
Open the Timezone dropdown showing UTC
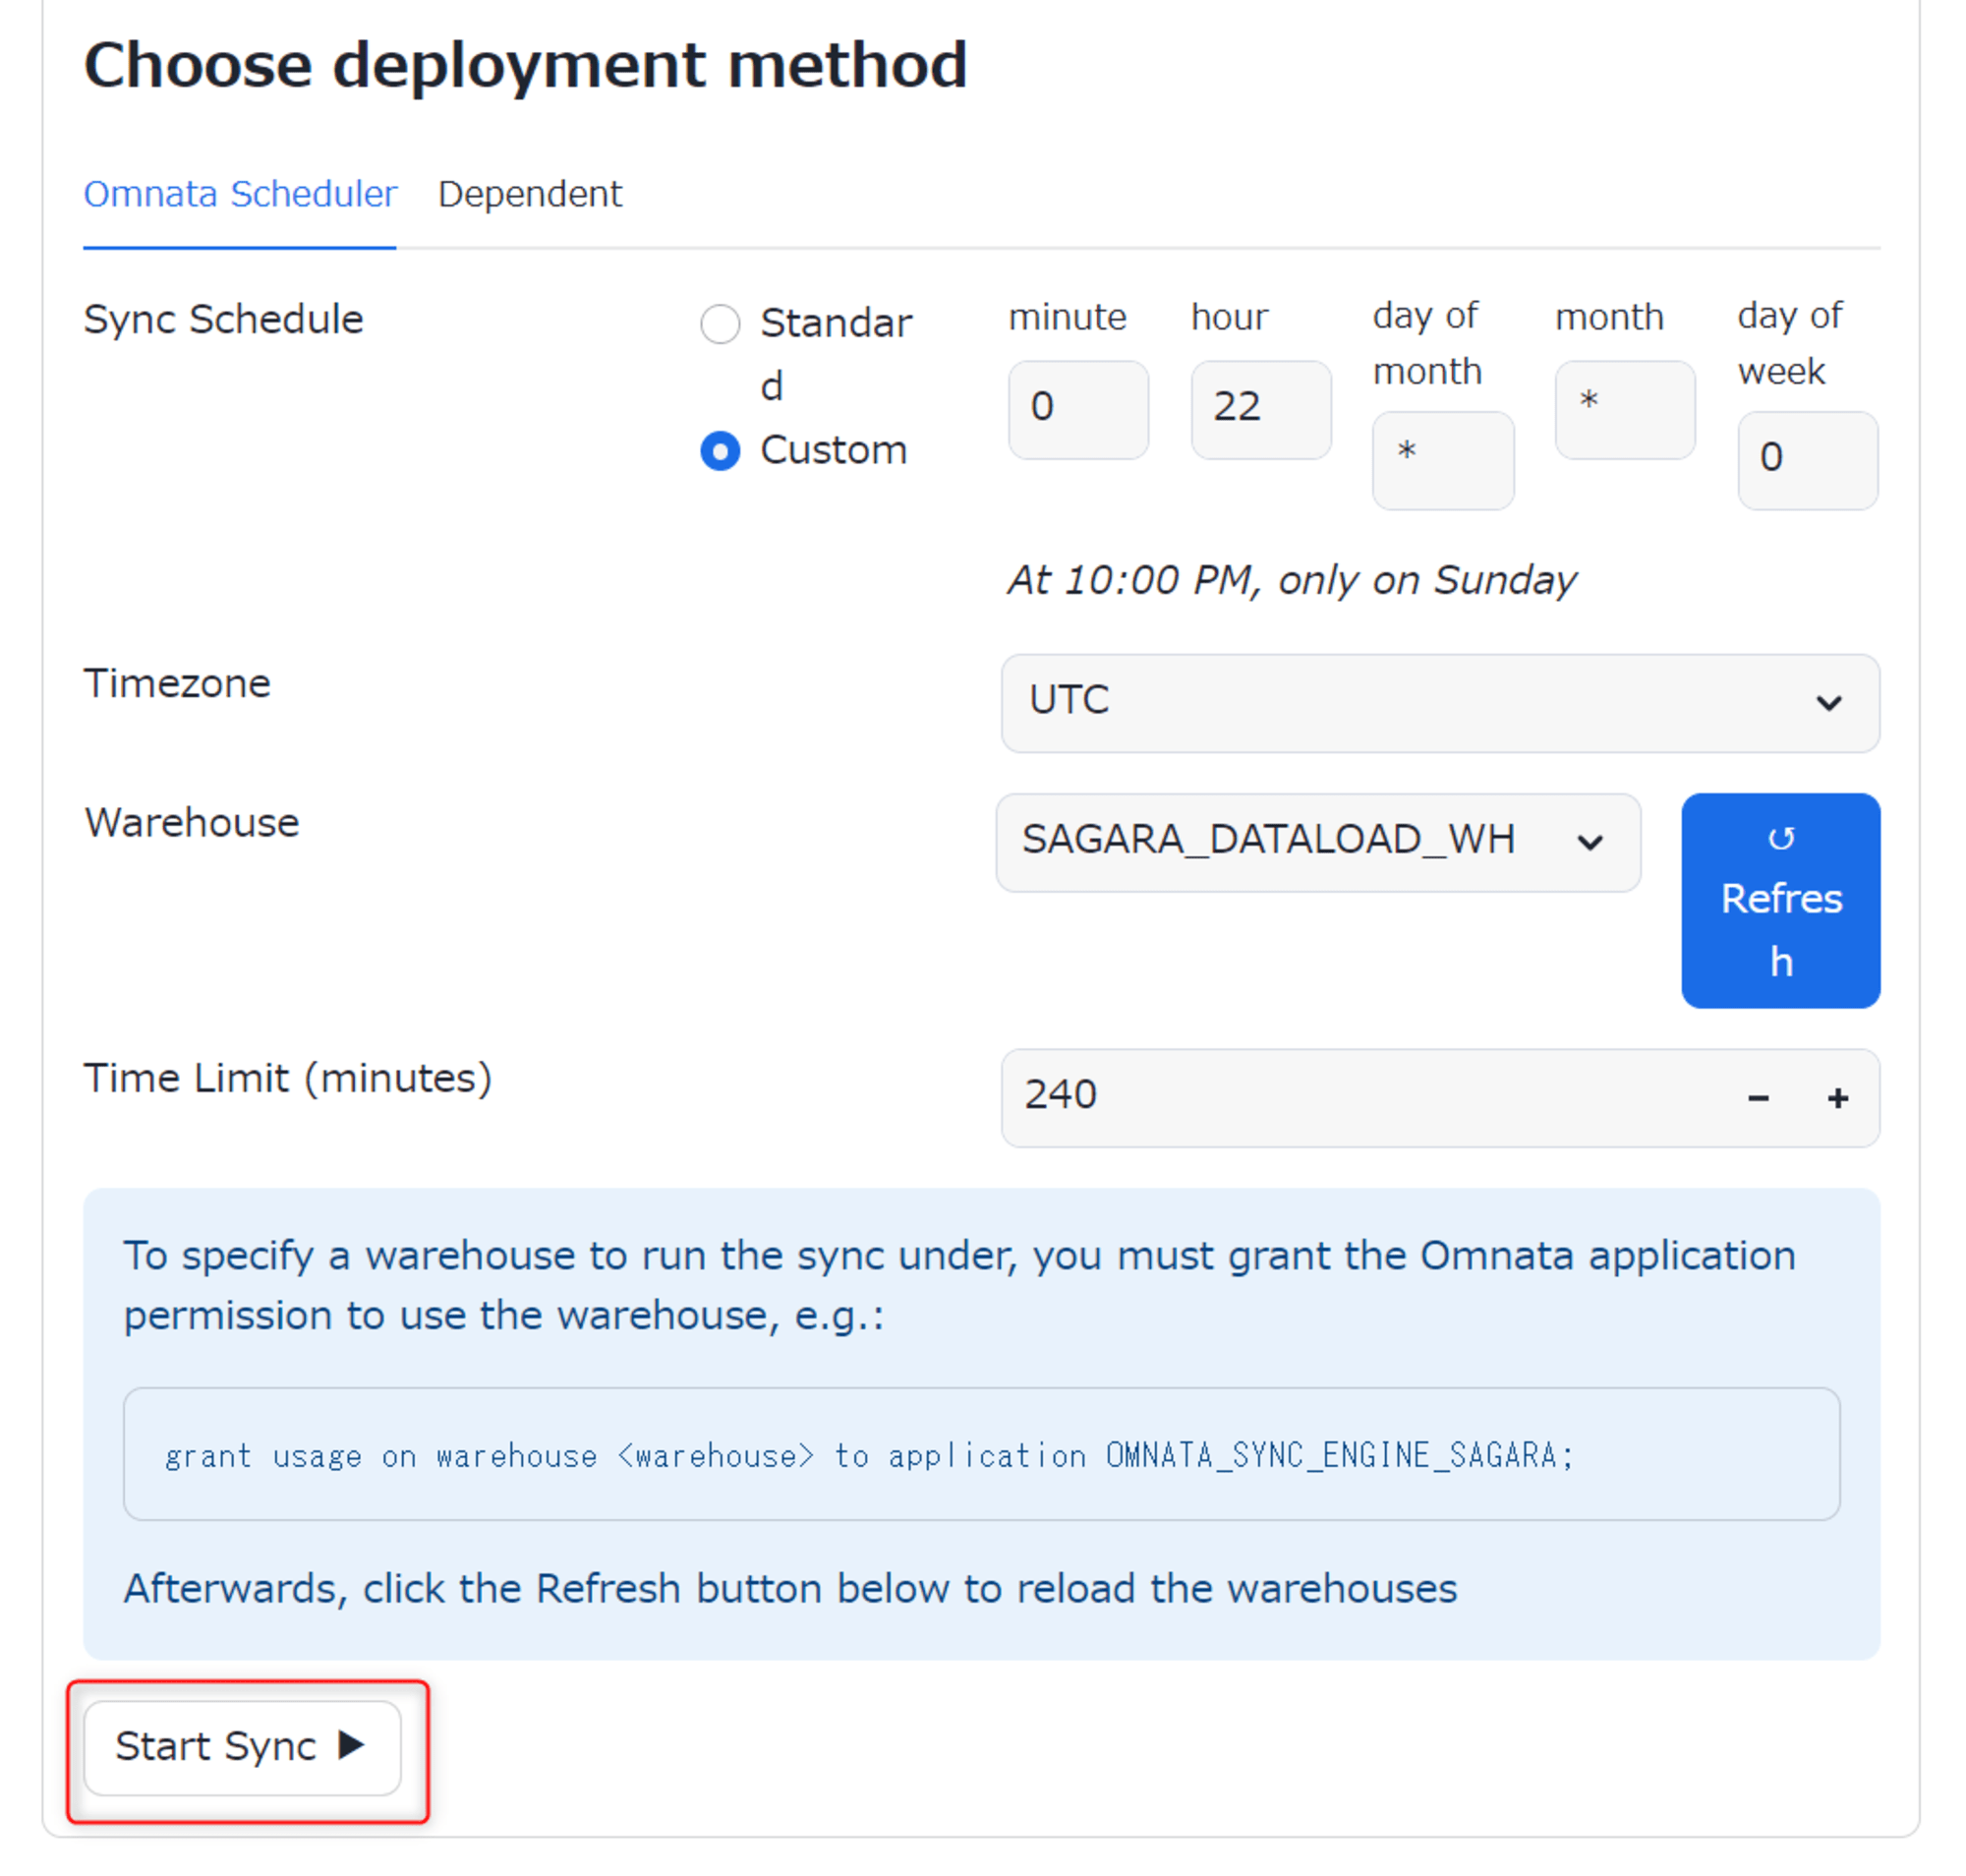[x=1440, y=703]
